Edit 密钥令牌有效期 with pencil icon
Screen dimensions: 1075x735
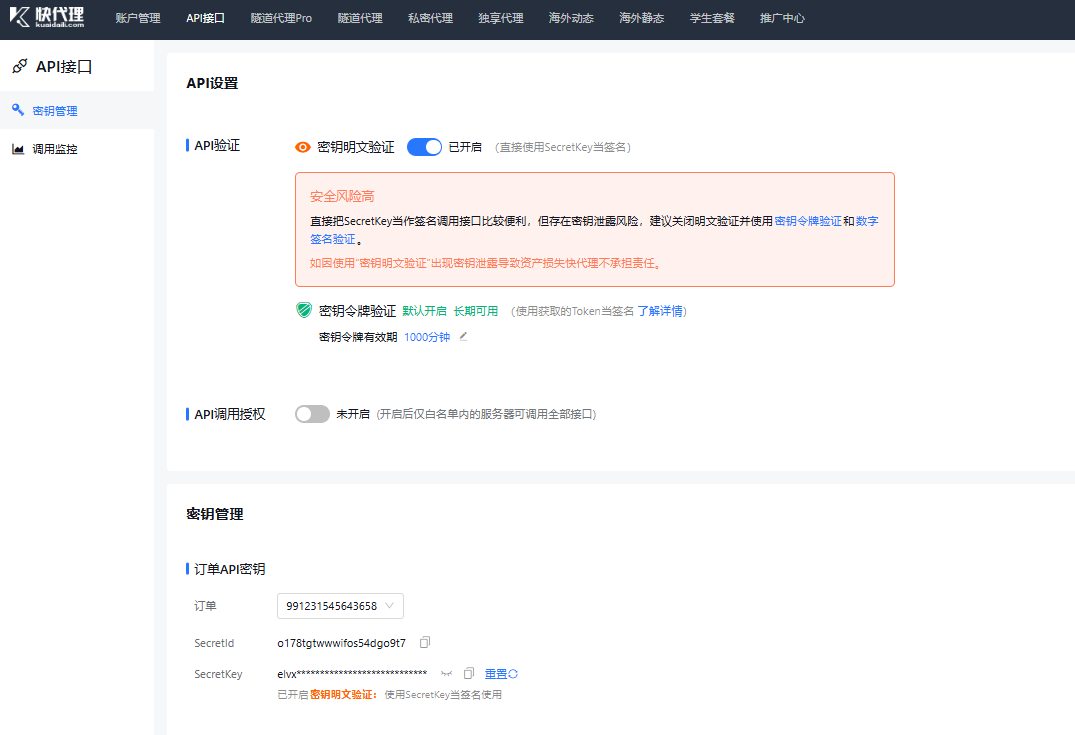pyautogui.click(x=463, y=337)
